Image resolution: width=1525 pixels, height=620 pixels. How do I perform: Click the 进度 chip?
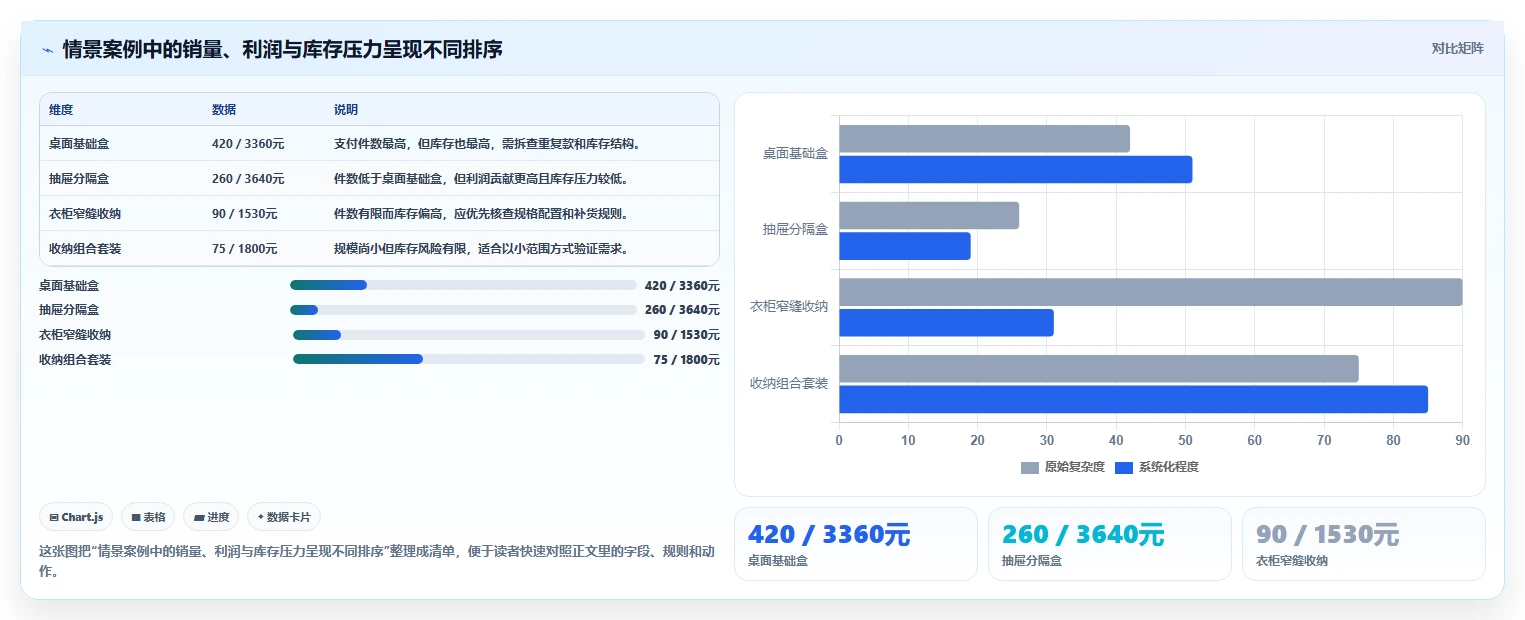[211, 517]
